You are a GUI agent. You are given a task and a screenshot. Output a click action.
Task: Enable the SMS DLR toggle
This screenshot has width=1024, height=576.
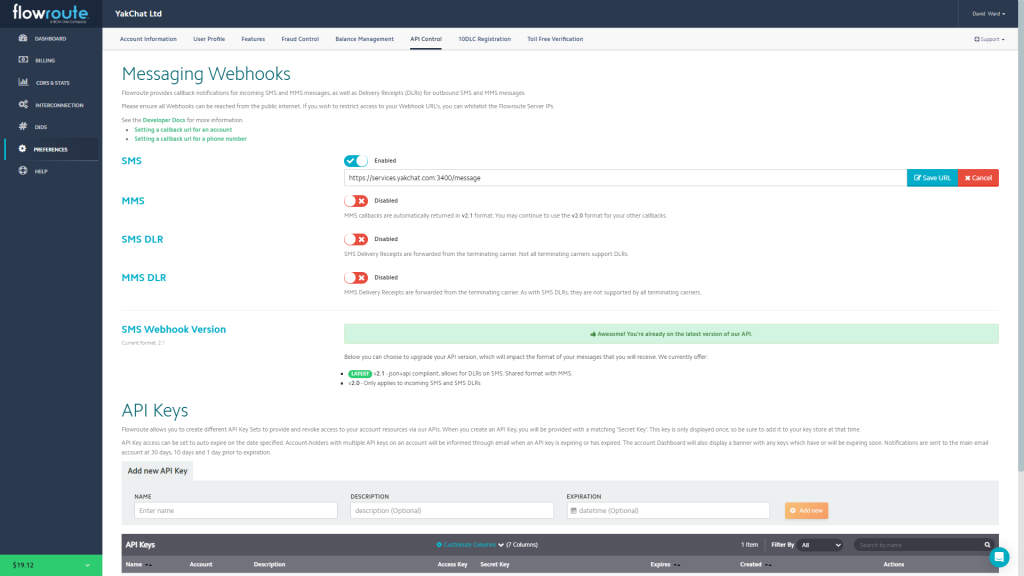coord(356,240)
